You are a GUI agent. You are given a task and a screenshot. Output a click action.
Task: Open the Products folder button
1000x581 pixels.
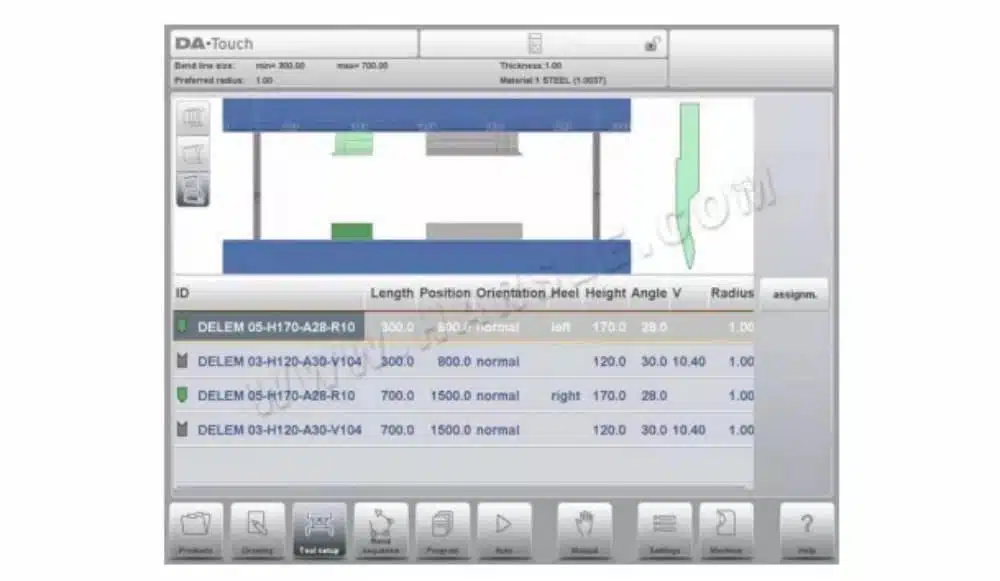click(196, 532)
